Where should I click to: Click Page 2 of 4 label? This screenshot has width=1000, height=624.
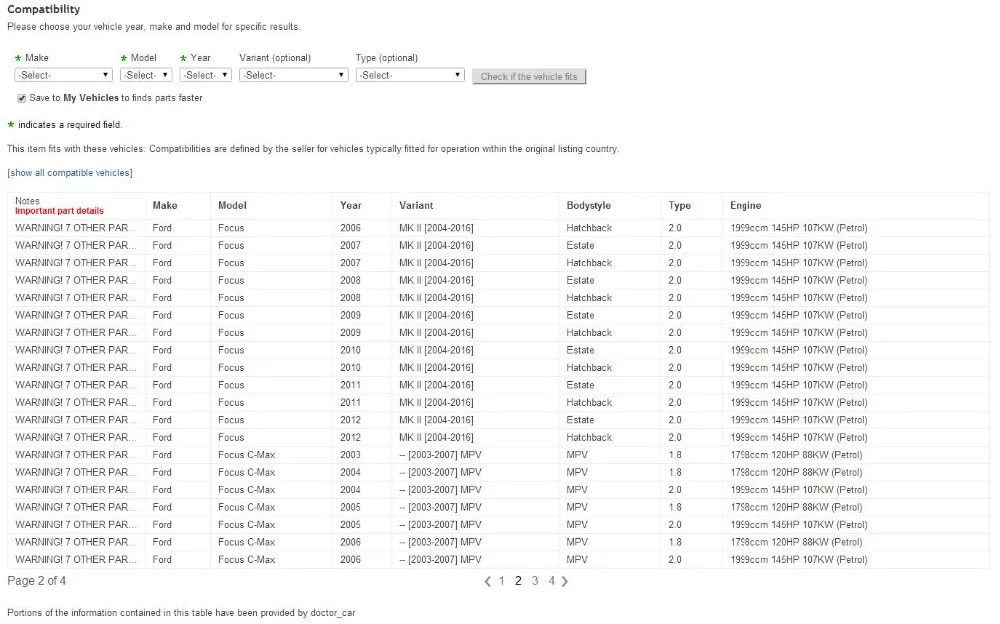coord(36,581)
